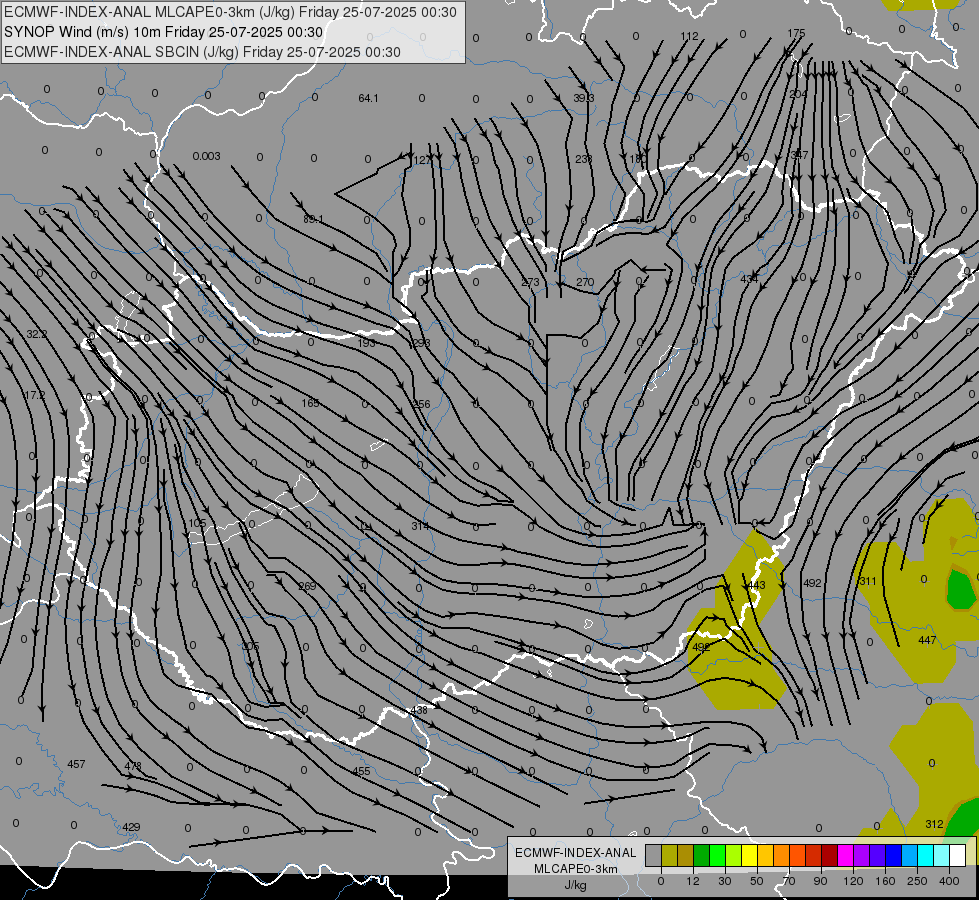This screenshot has height=900, width=979.
Task: Click the map value 447
Action: click(x=927, y=640)
